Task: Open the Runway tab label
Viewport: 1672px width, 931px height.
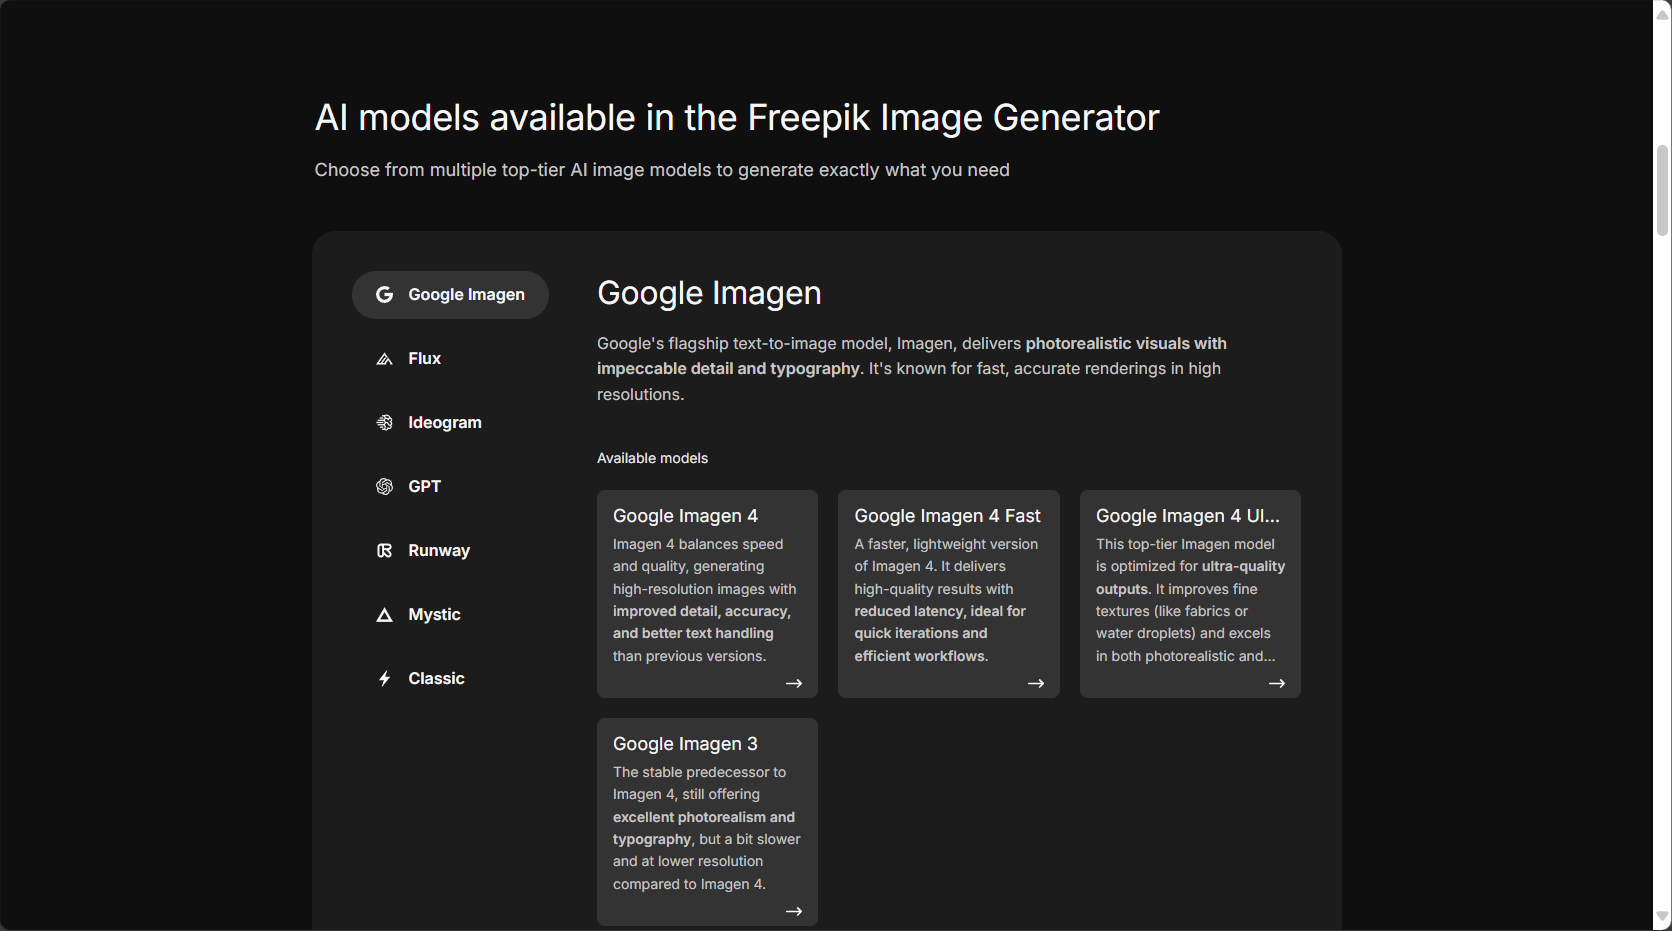Action: coord(439,551)
